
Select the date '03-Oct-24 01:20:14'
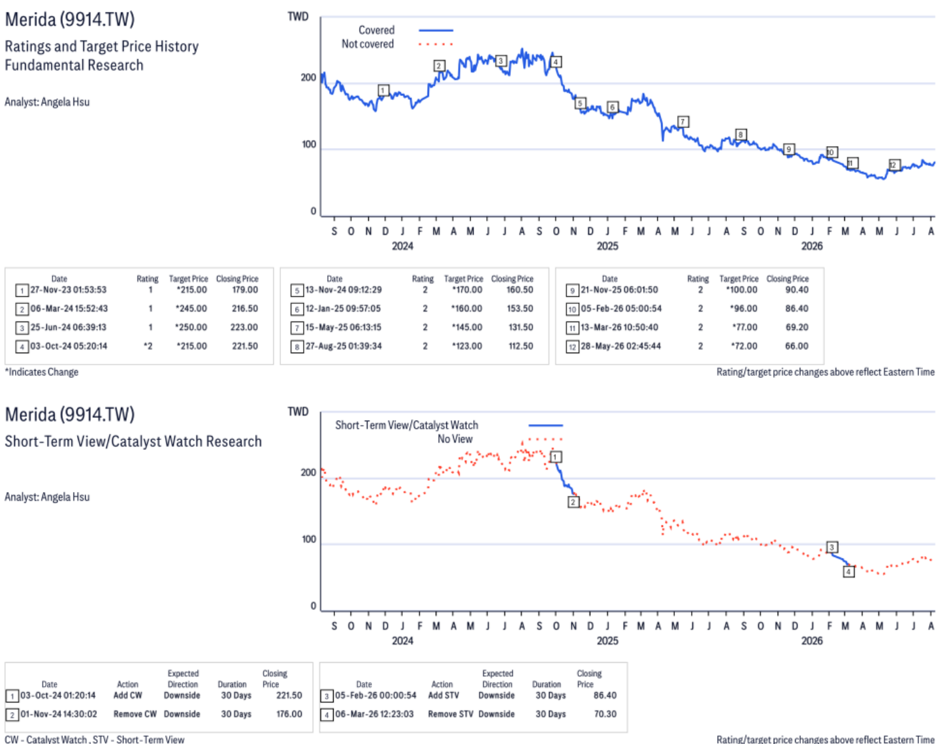click(x=58, y=695)
